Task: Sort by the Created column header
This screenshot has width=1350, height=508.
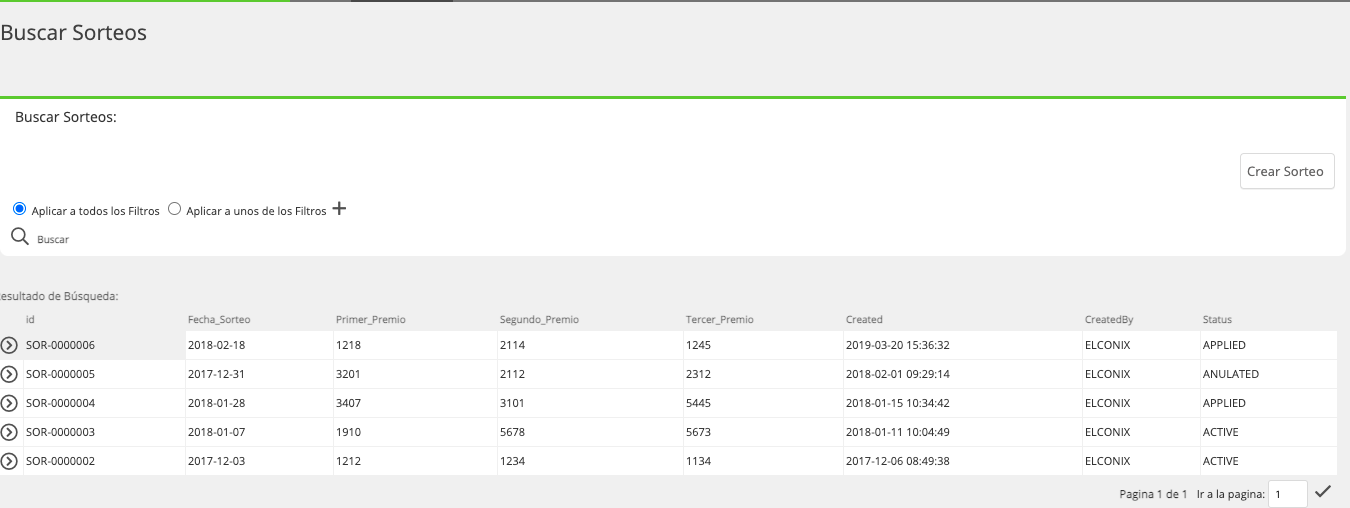Action: tap(864, 320)
